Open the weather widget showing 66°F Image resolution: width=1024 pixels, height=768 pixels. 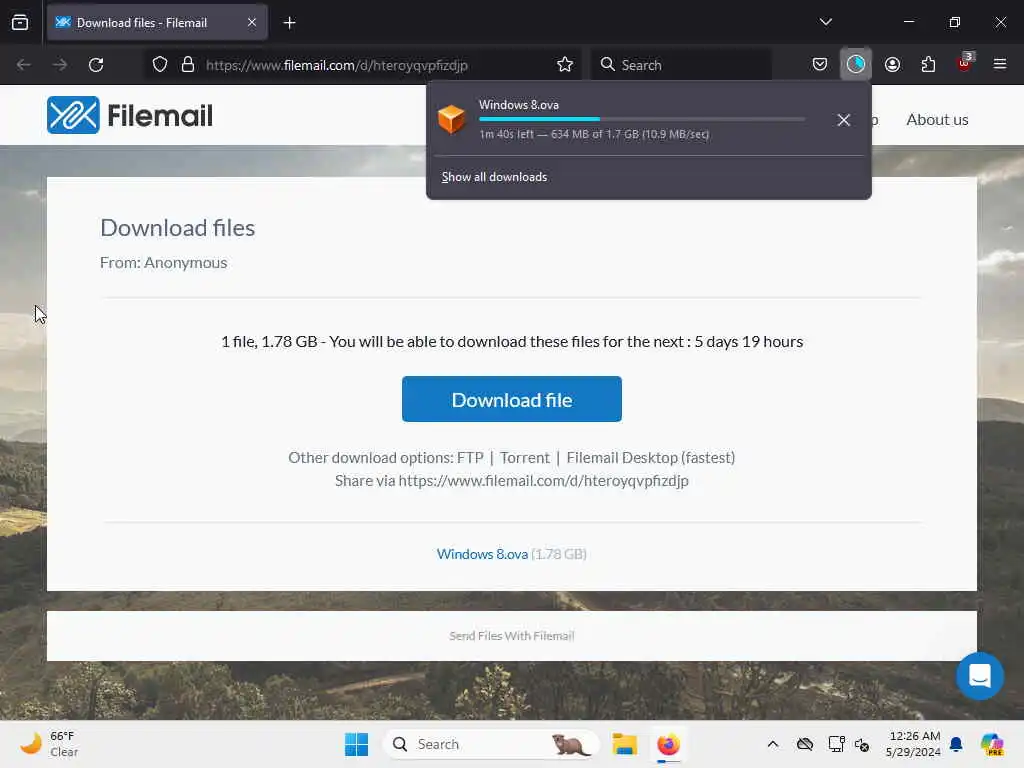pyautogui.click(x=49, y=744)
